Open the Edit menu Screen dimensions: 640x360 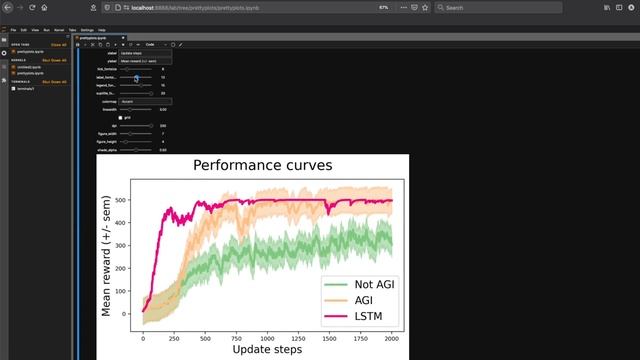pyautogui.click(x=24, y=30)
